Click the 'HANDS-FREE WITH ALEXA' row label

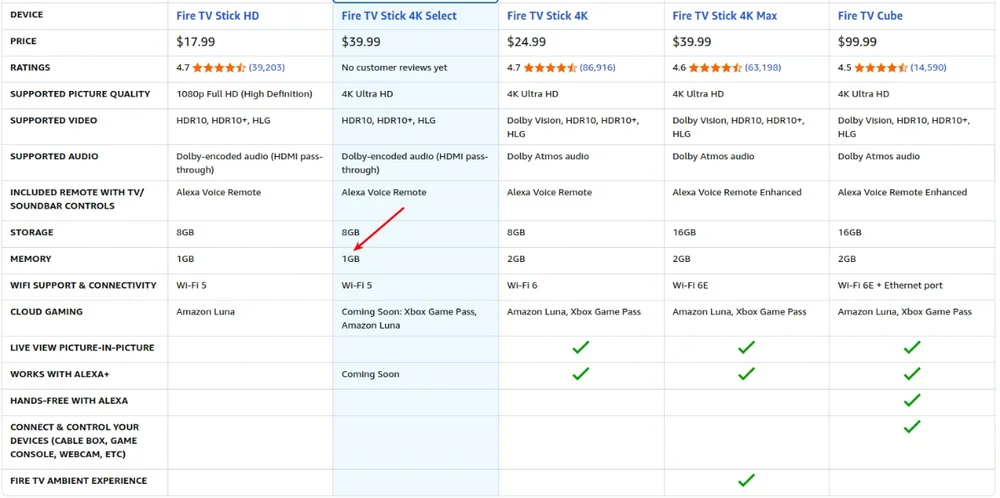pyautogui.click(x=69, y=400)
